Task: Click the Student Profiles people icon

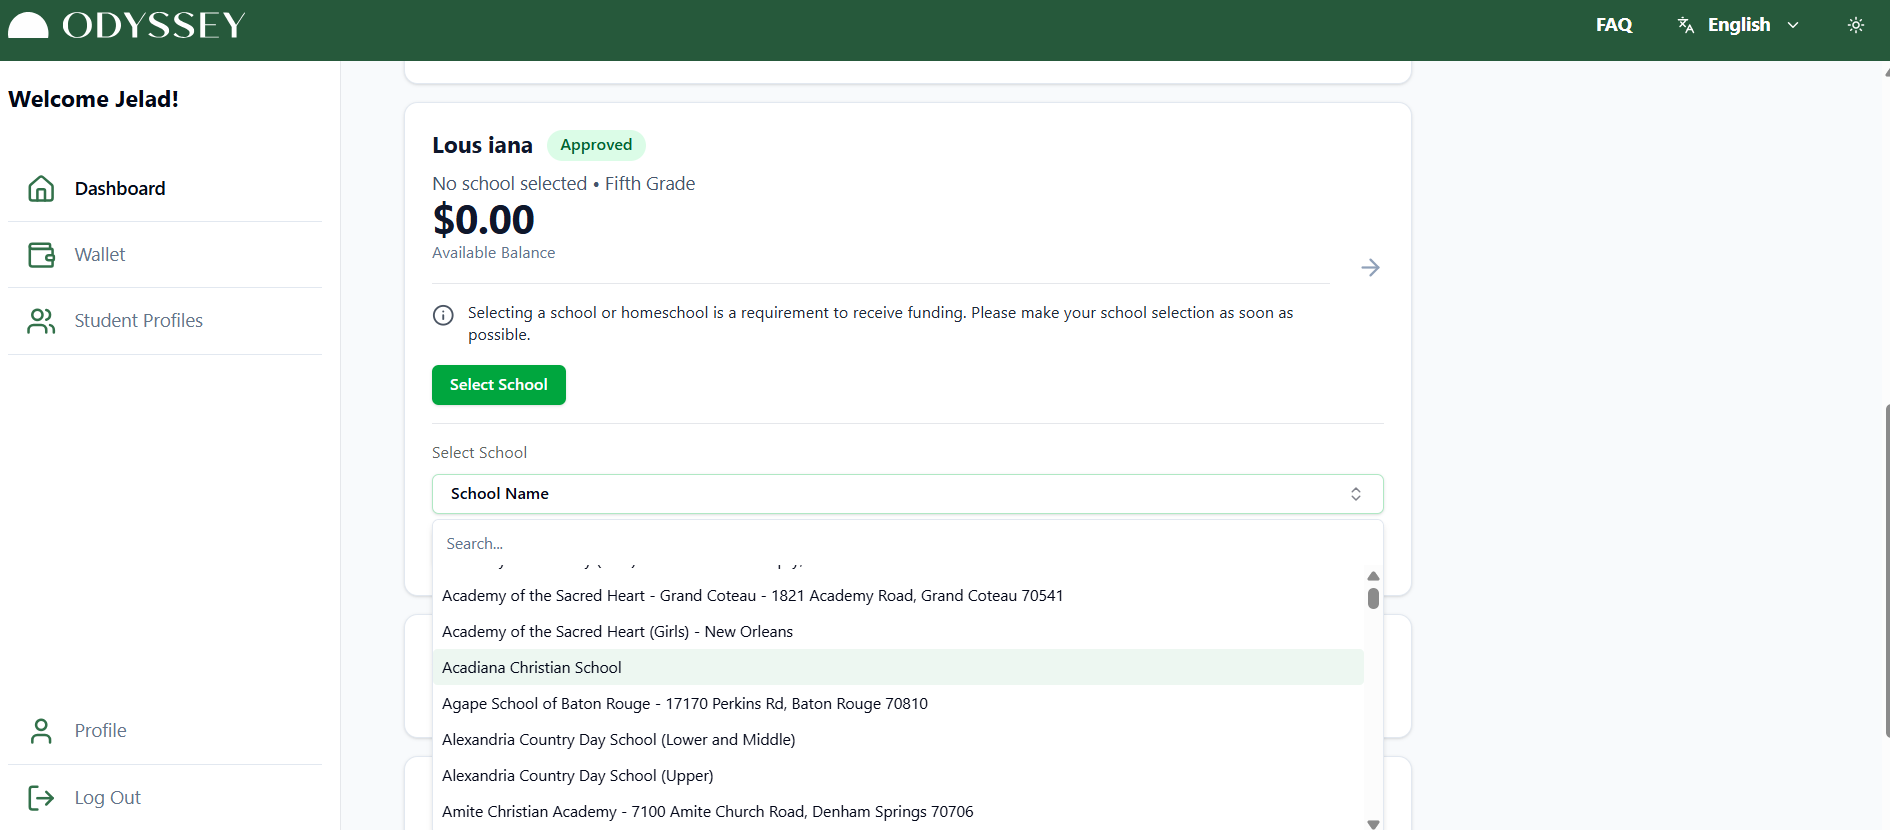Action: pos(41,321)
